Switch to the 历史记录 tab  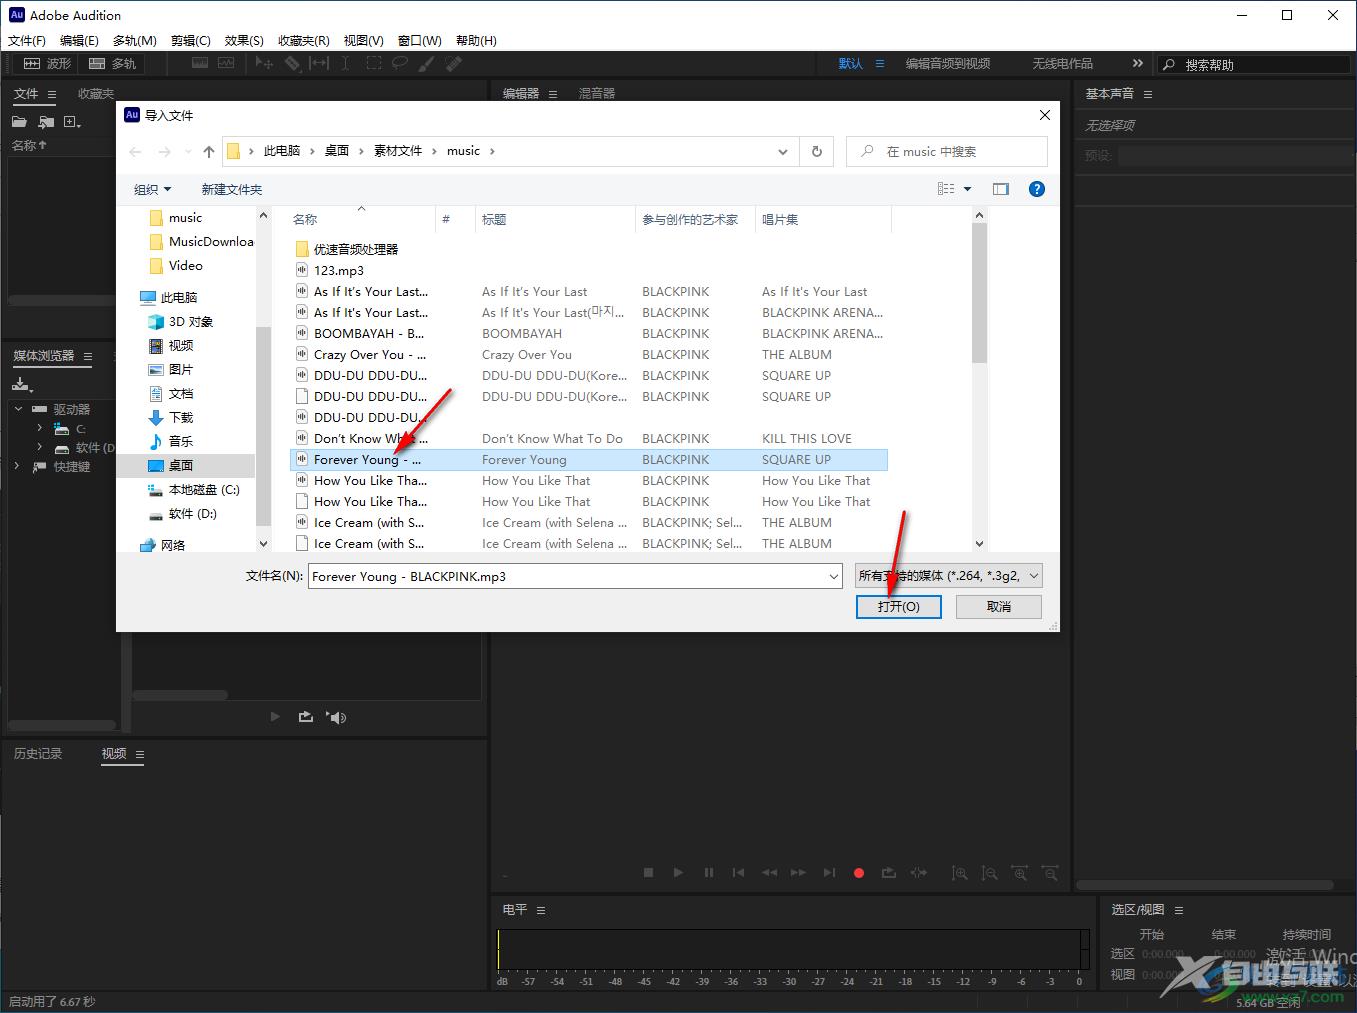[38, 753]
